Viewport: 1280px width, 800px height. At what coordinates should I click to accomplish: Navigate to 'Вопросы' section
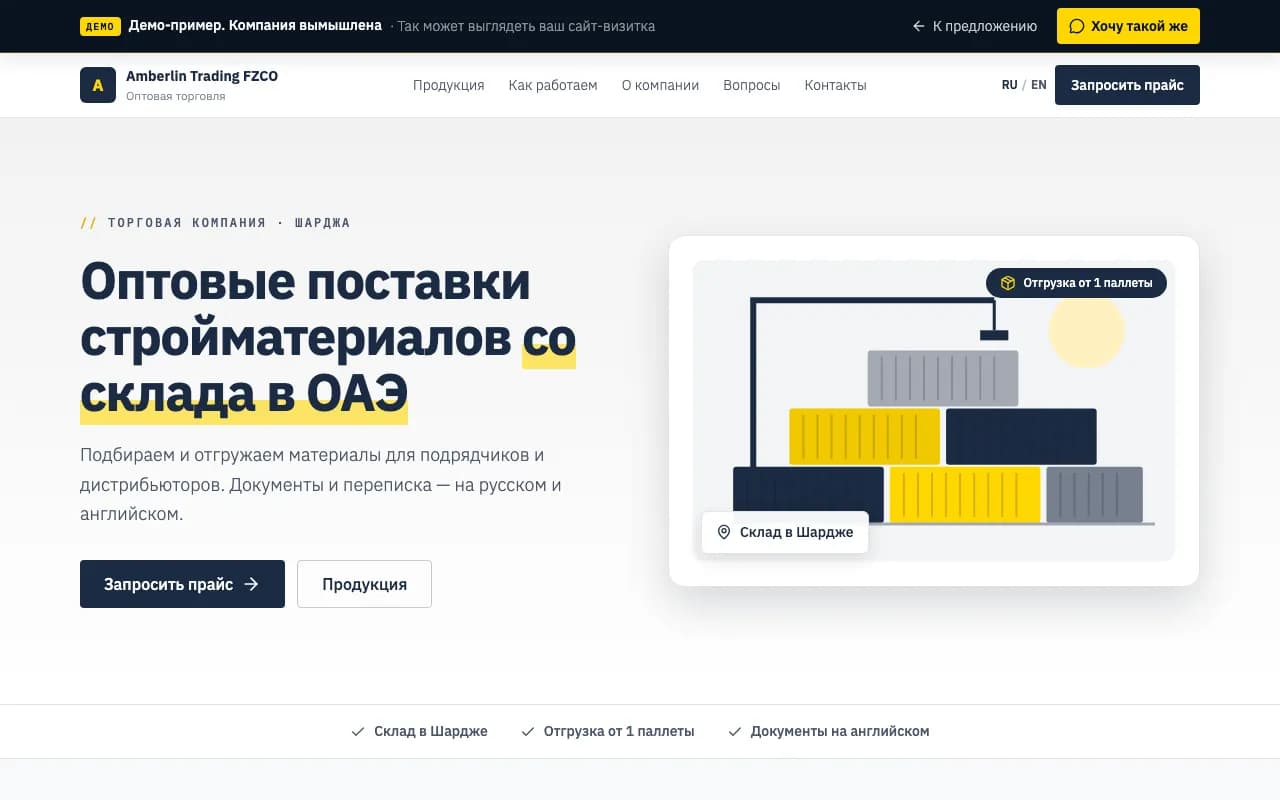click(752, 85)
